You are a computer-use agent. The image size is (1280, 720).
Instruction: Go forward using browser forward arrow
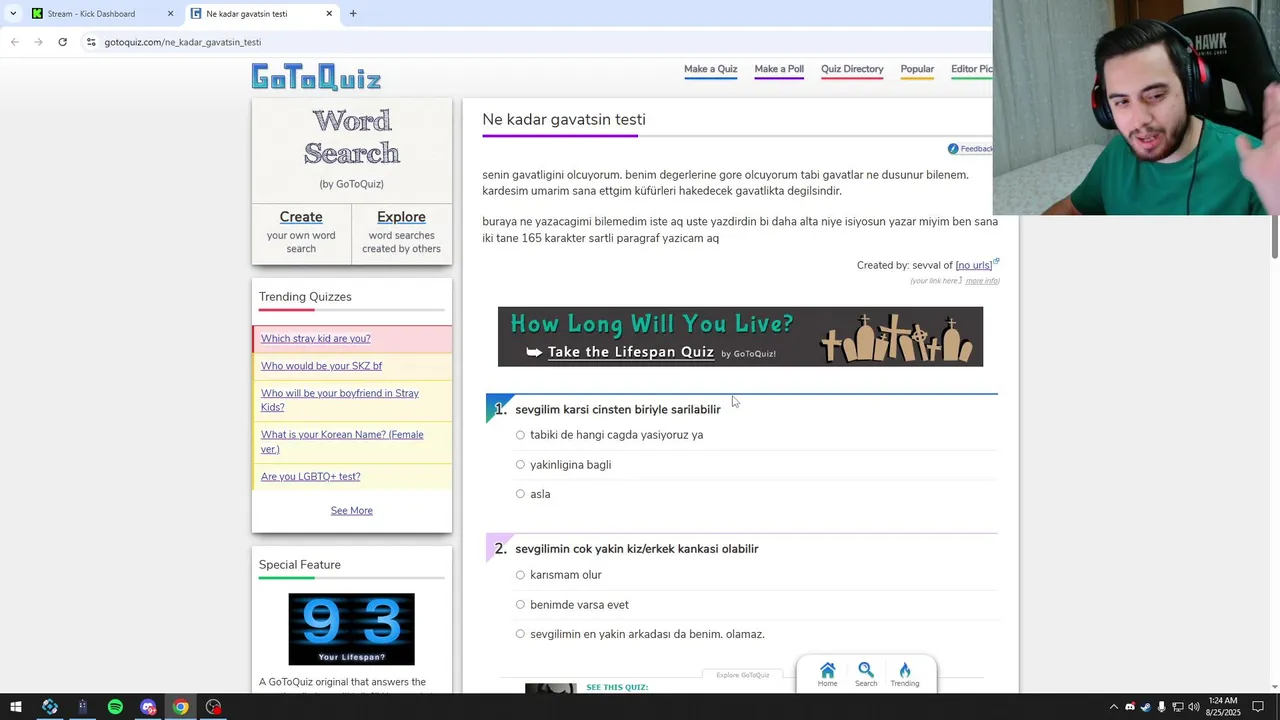coord(39,42)
